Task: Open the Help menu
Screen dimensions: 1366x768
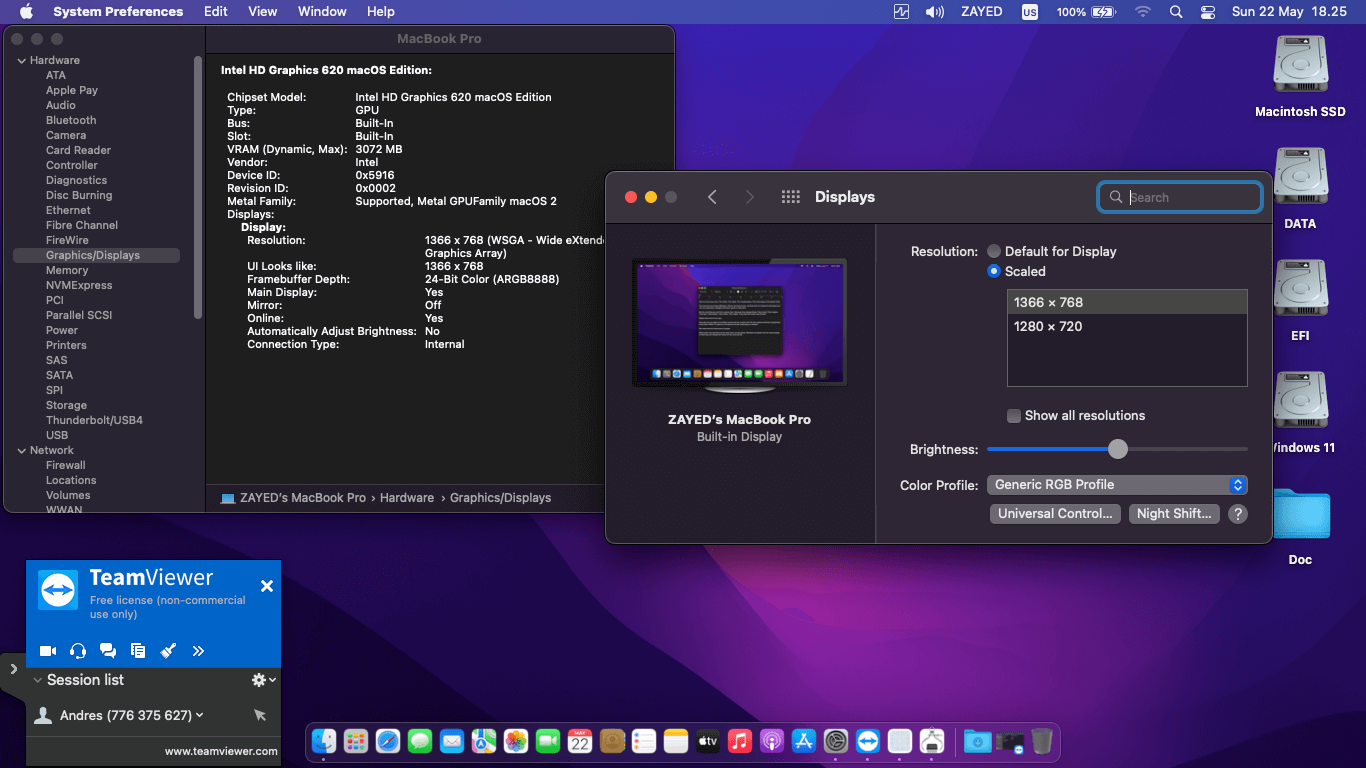Action: tap(381, 12)
